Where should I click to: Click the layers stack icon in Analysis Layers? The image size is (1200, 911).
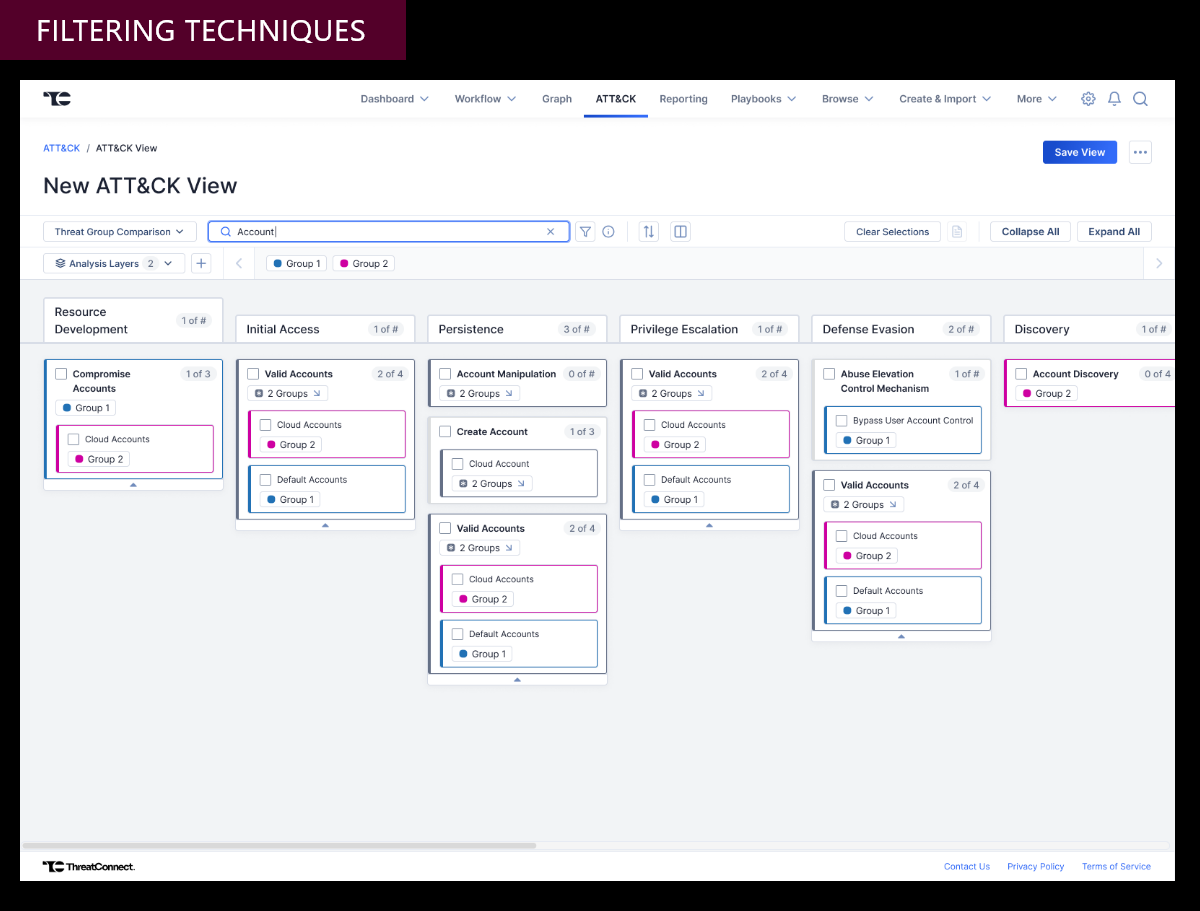tap(60, 264)
